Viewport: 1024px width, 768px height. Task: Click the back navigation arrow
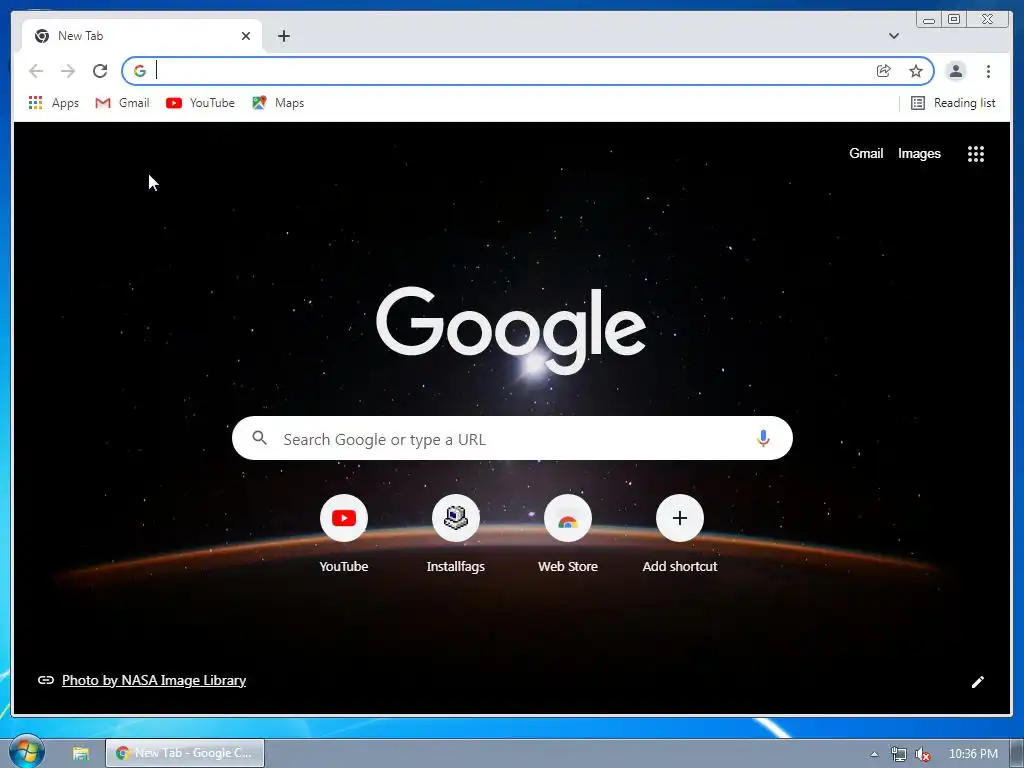pos(36,71)
